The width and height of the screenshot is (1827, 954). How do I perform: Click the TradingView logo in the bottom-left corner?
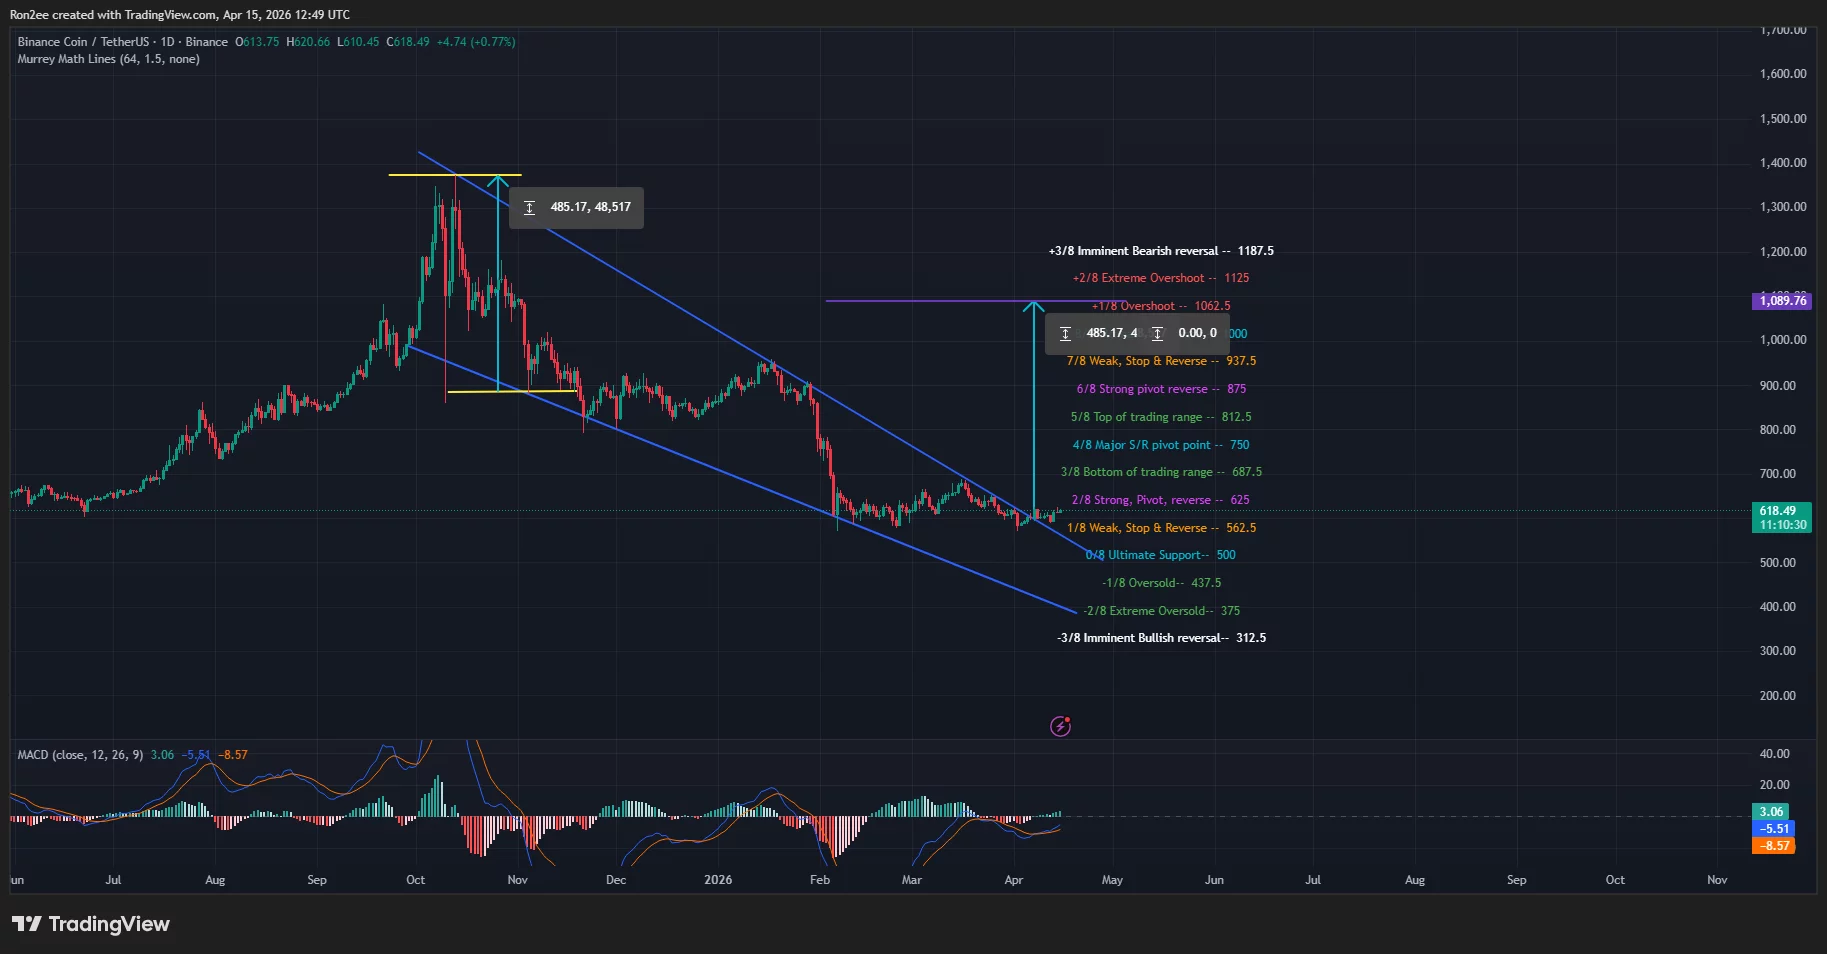pos(91,924)
